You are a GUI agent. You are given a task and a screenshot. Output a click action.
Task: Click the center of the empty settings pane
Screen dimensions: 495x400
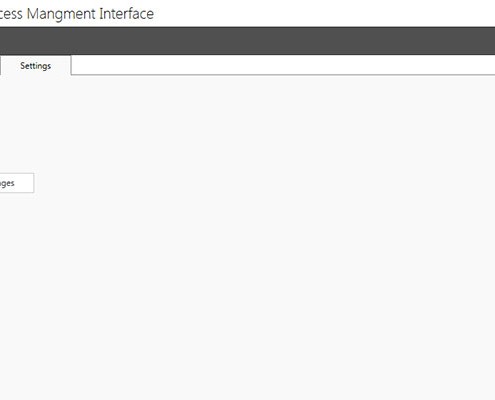point(247,237)
